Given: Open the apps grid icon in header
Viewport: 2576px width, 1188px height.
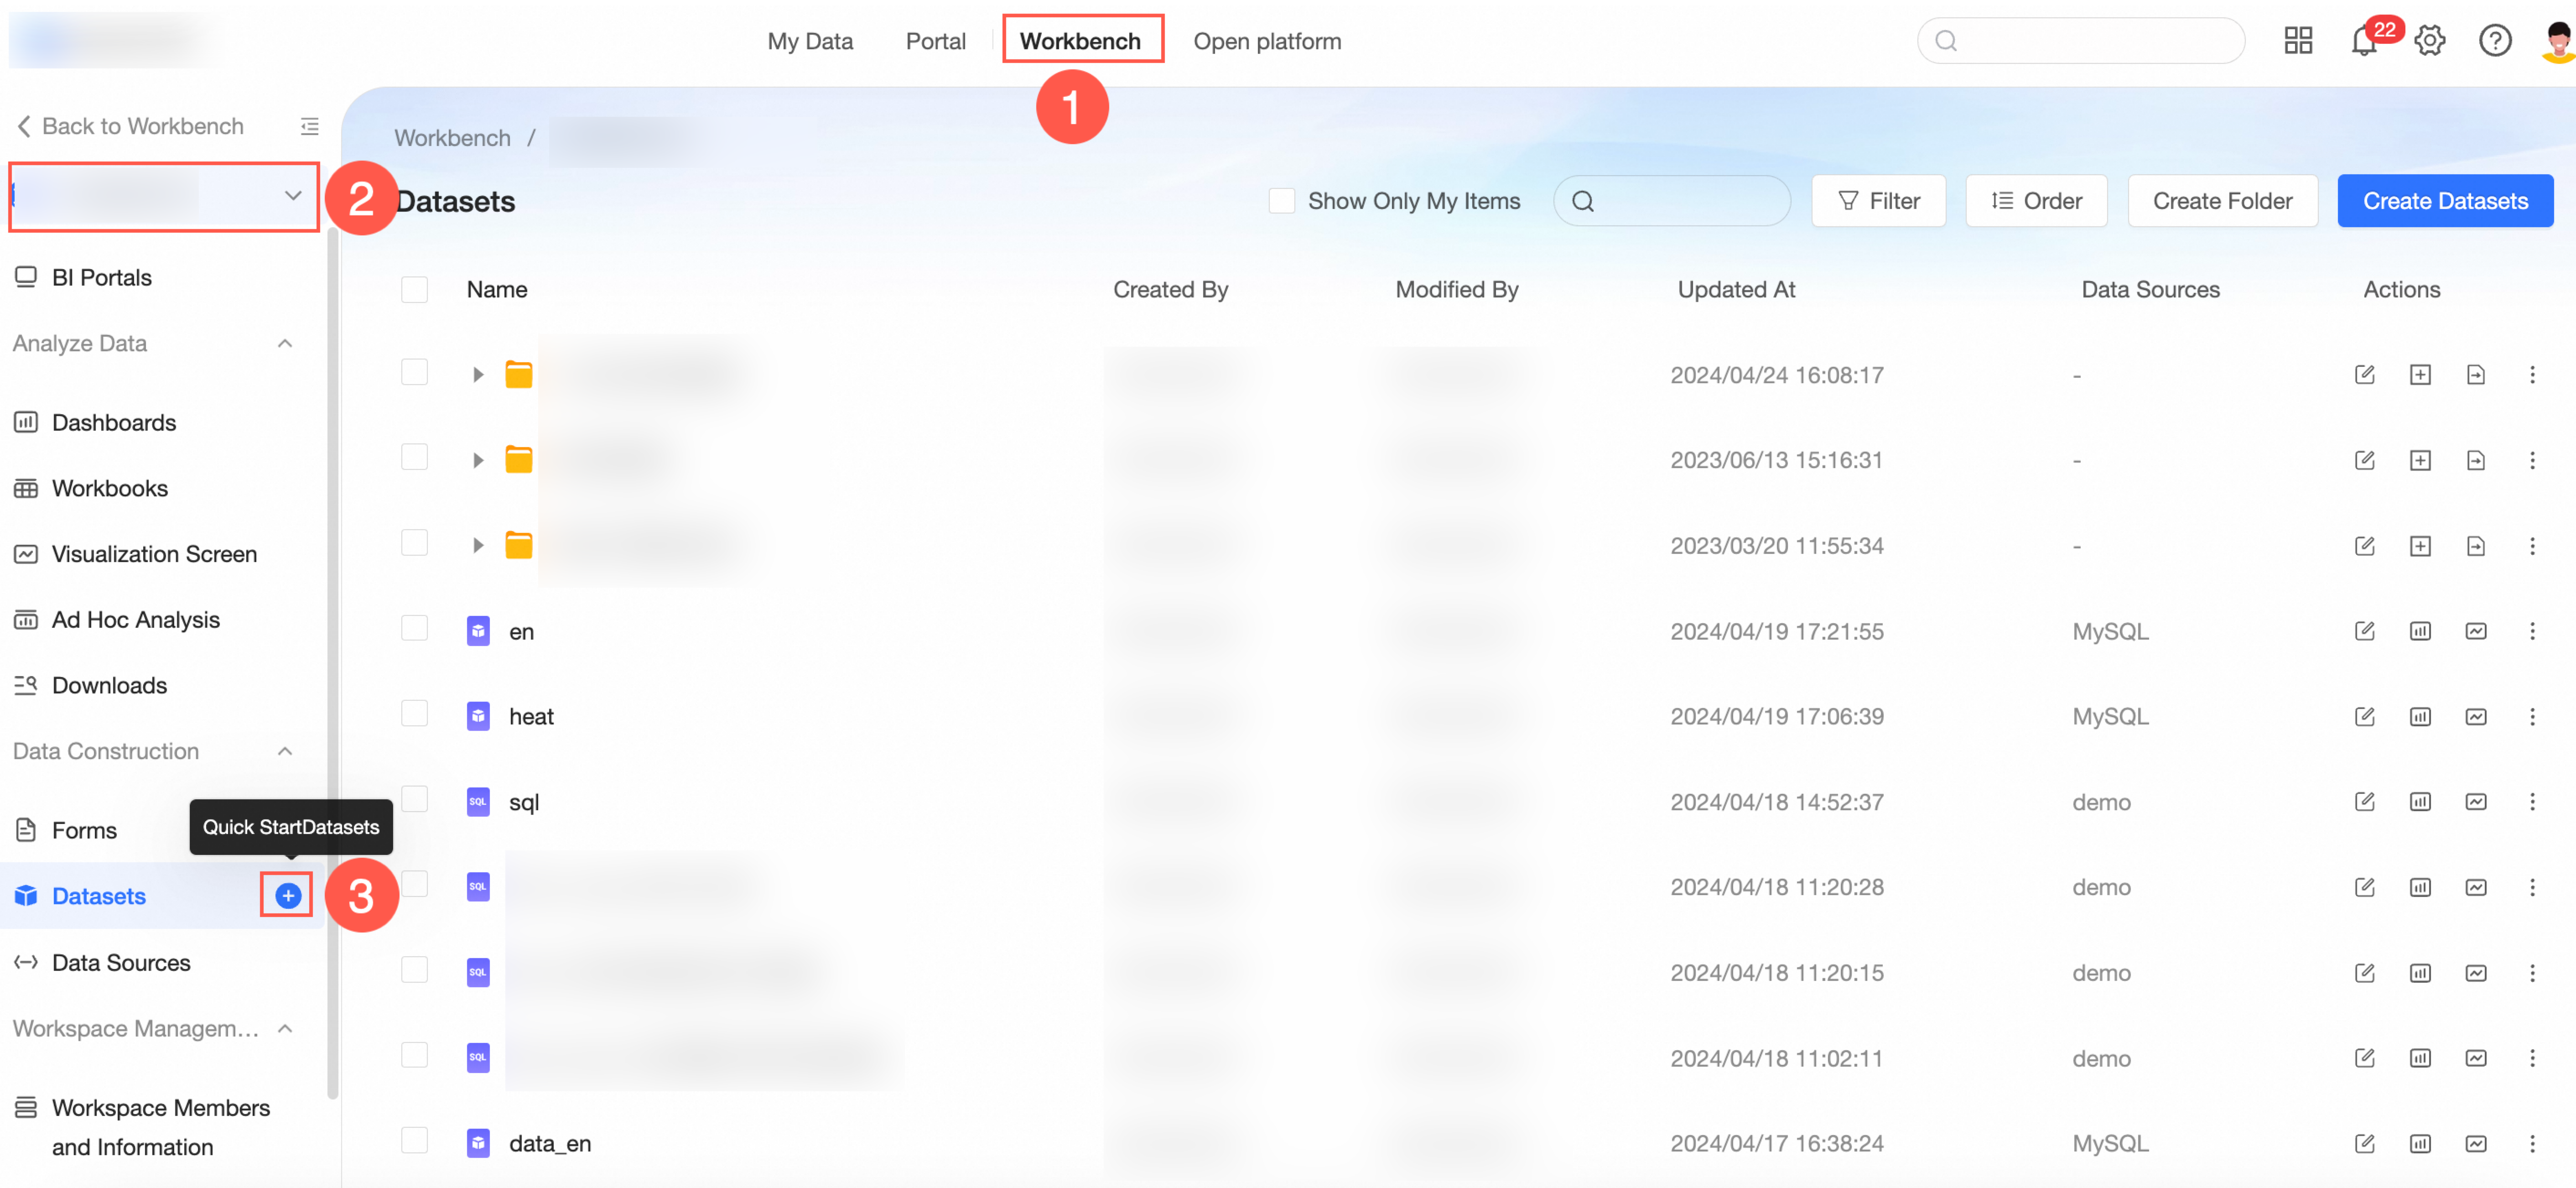Looking at the screenshot, I should pos(2298,41).
